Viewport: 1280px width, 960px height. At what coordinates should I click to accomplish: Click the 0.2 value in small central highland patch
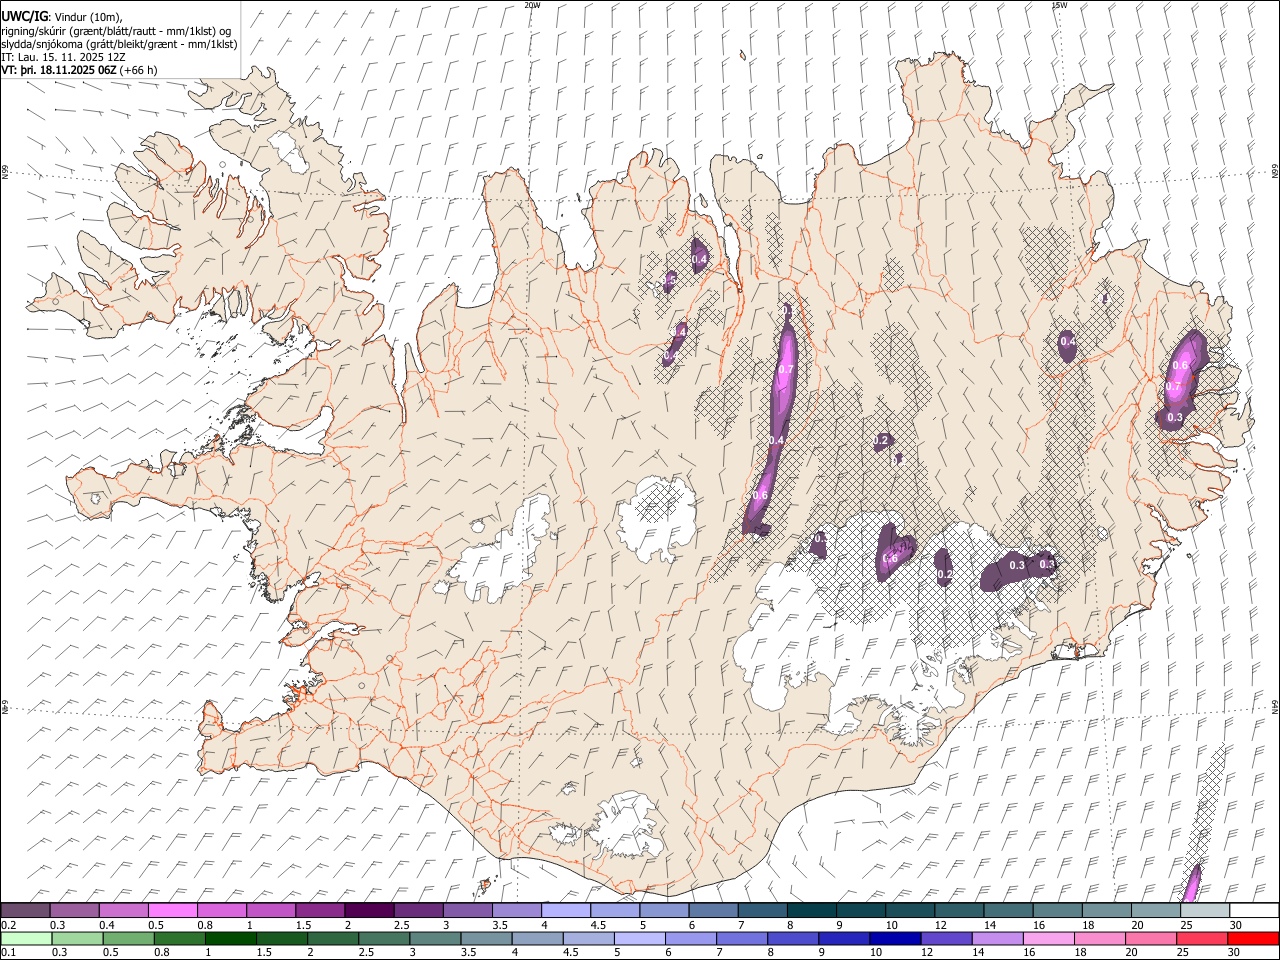pos(881,440)
